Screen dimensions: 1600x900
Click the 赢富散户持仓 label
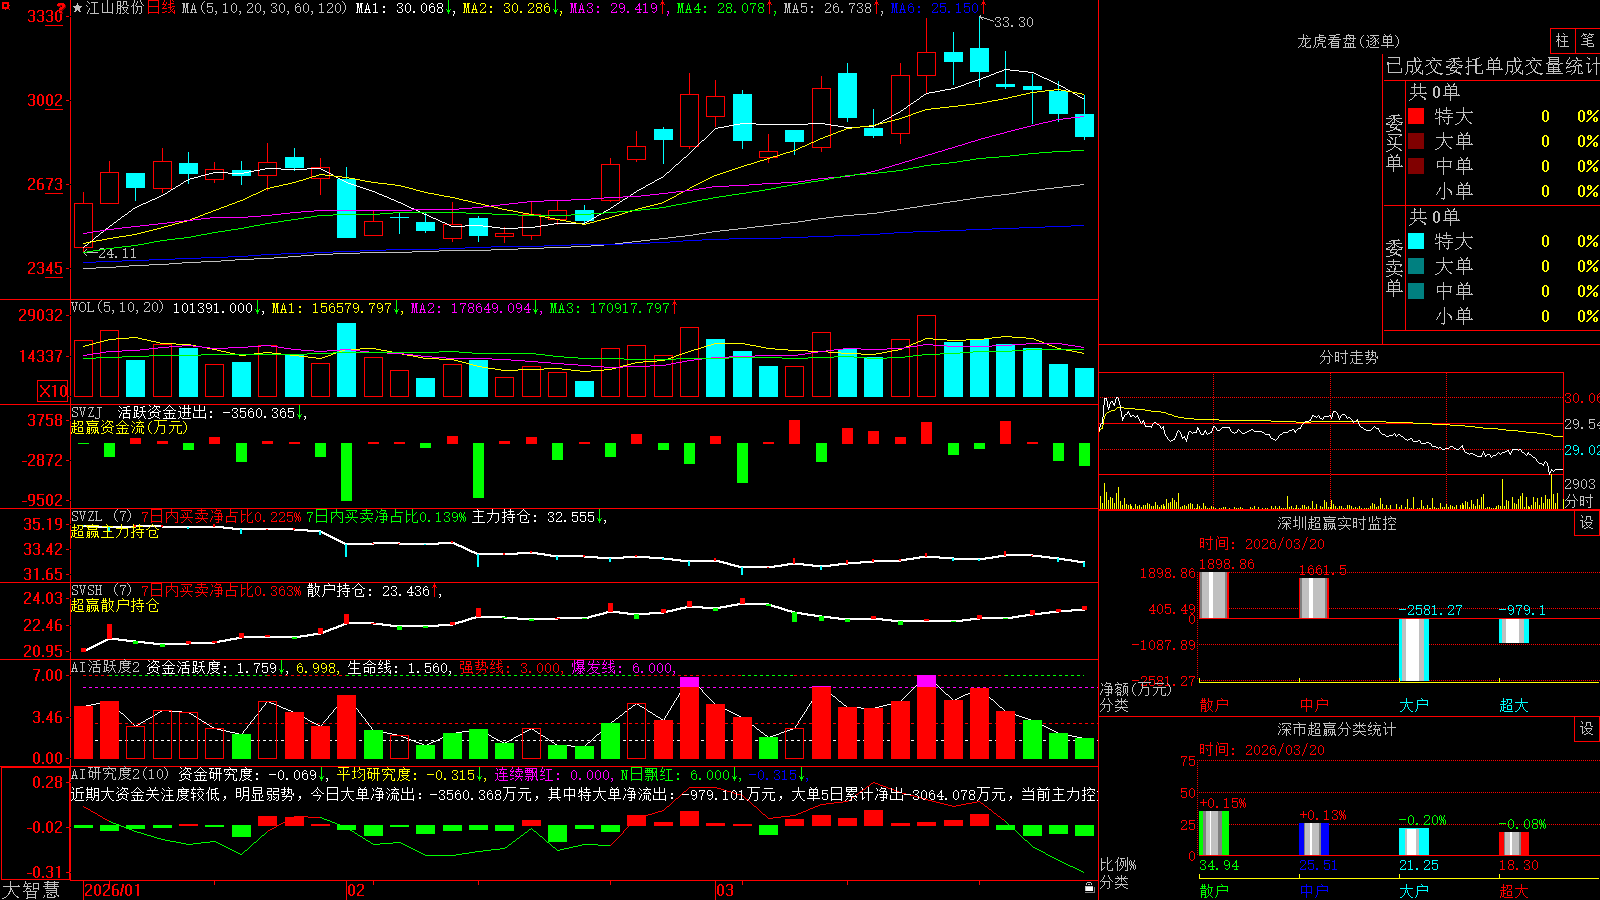tap(115, 605)
